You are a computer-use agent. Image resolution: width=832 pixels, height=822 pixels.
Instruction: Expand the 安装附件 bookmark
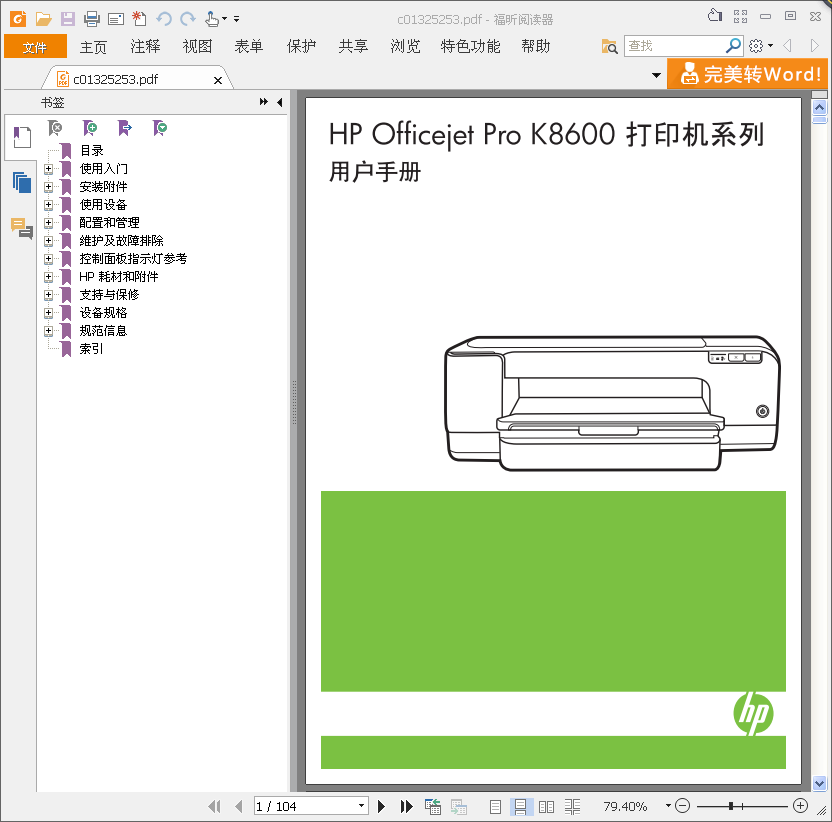point(48,187)
